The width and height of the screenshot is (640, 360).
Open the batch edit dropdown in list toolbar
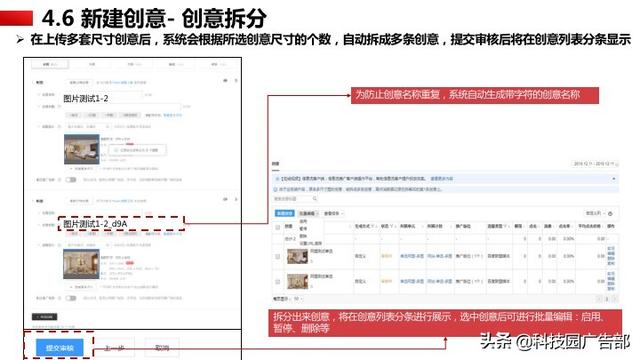click(x=308, y=213)
